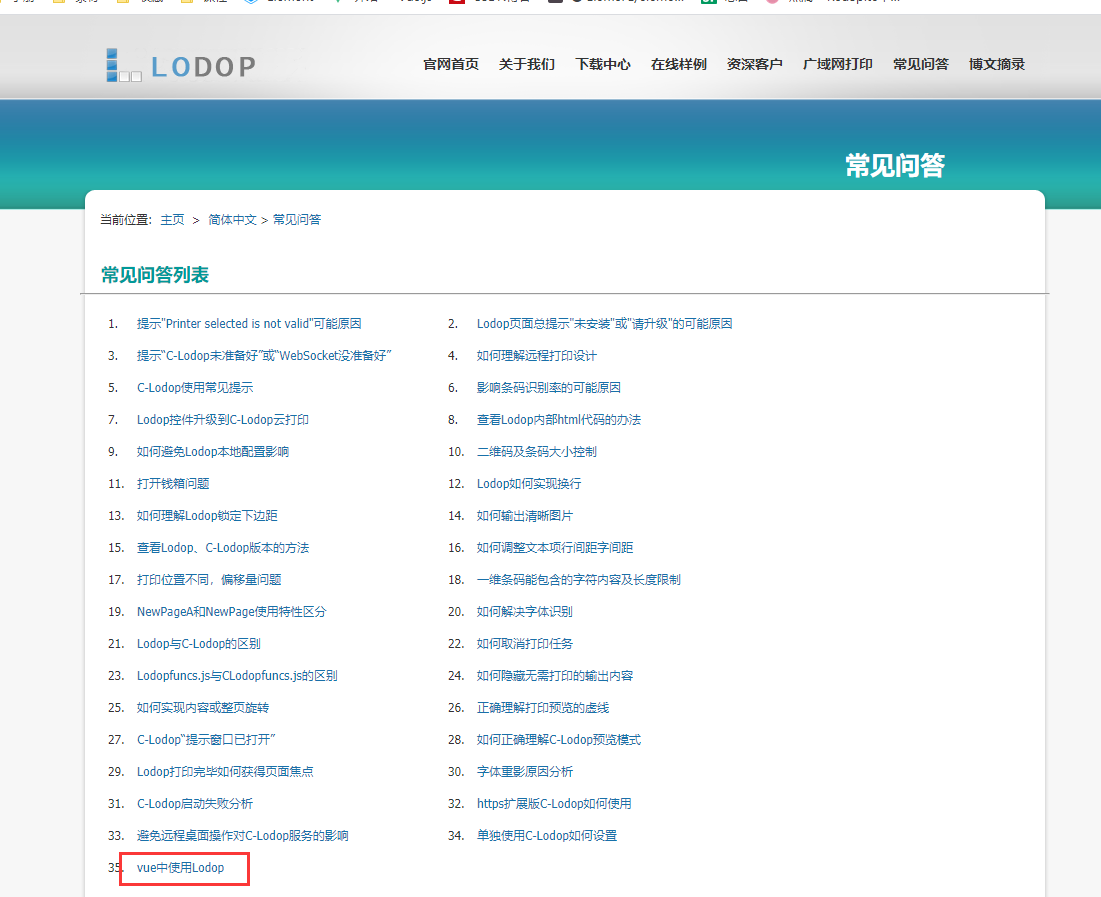The width and height of the screenshot is (1101, 897).
Task: Open FAQ 影响条码识别率的可能原因
Action: (548, 388)
